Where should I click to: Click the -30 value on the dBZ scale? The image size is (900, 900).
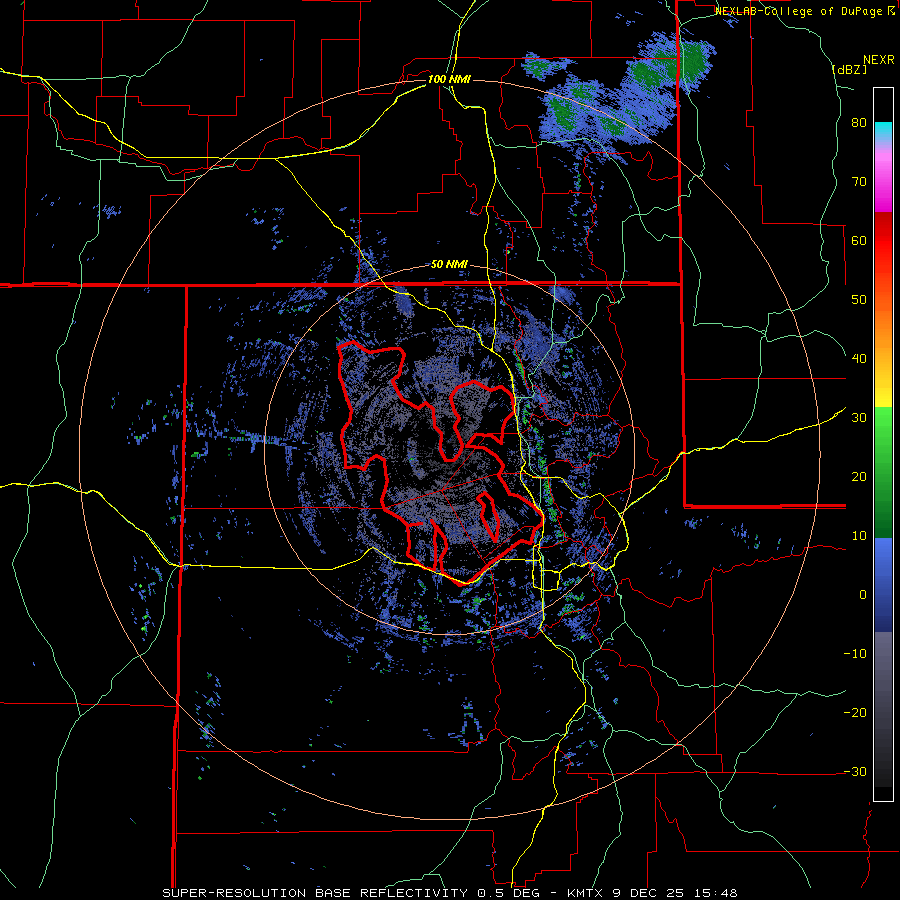tap(855, 771)
